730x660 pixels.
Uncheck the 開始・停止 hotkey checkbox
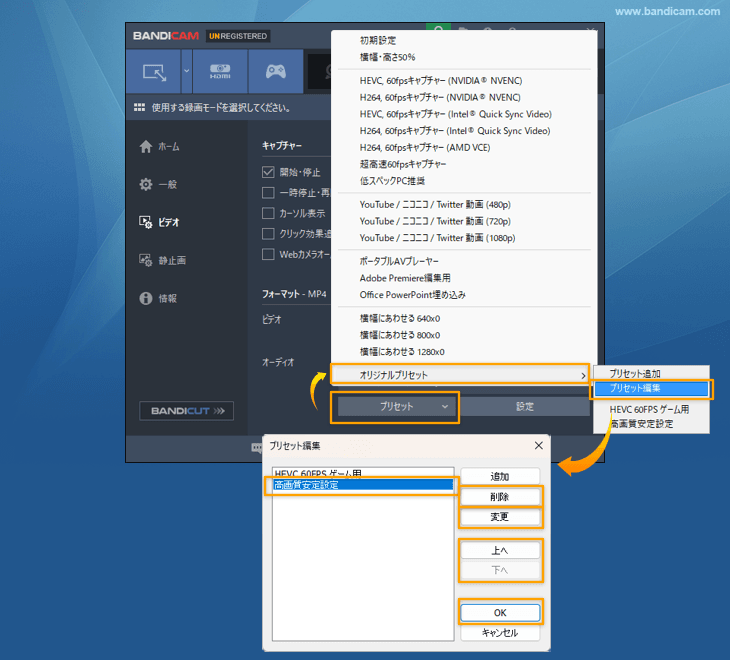[268, 173]
